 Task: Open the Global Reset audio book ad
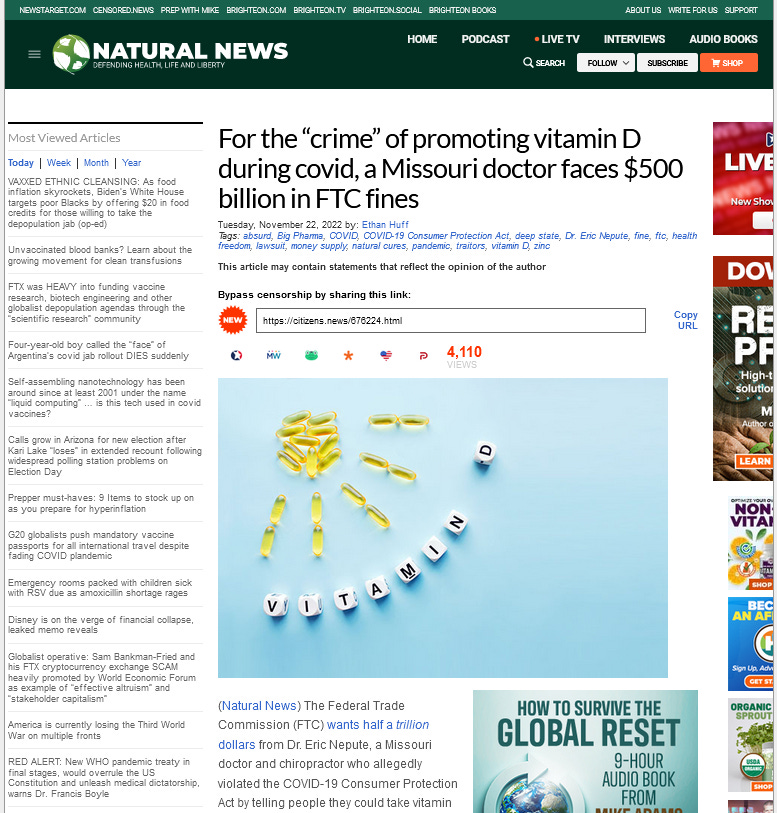tap(585, 751)
